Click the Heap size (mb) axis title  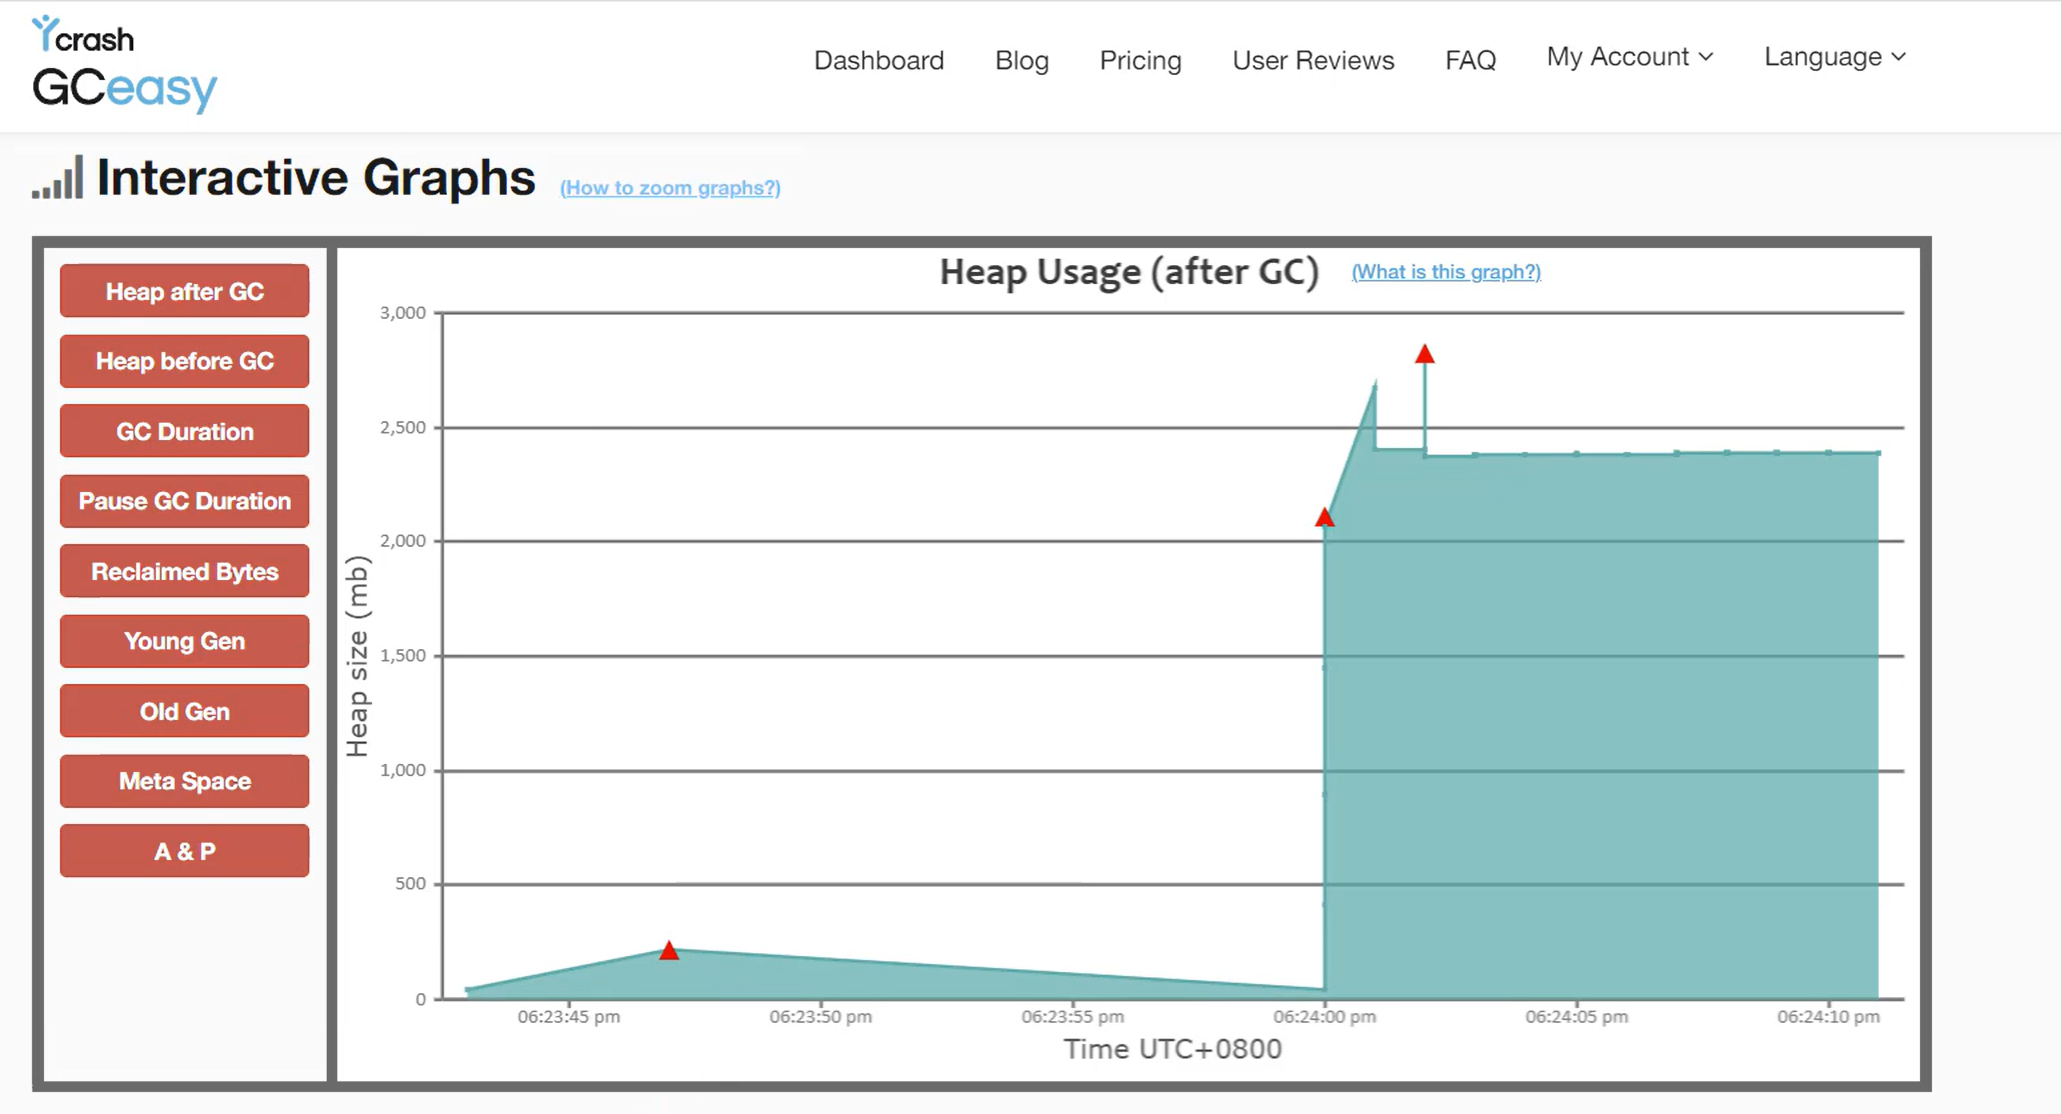point(357,656)
